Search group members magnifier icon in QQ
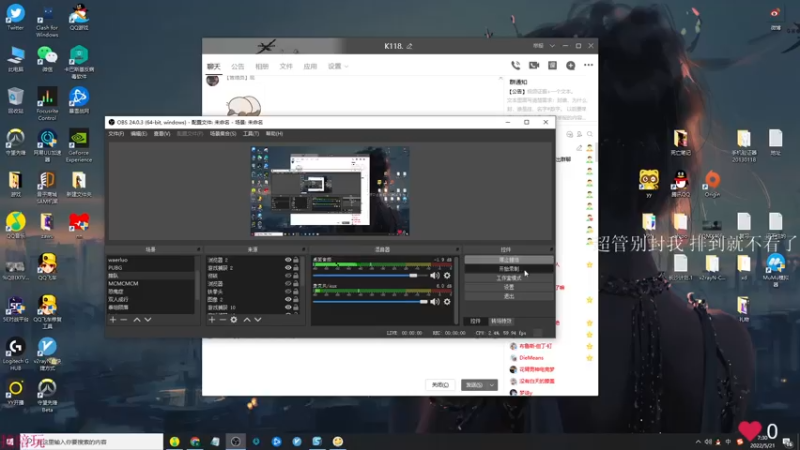The width and height of the screenshot is (800, 450). click(x=590, y=134)
